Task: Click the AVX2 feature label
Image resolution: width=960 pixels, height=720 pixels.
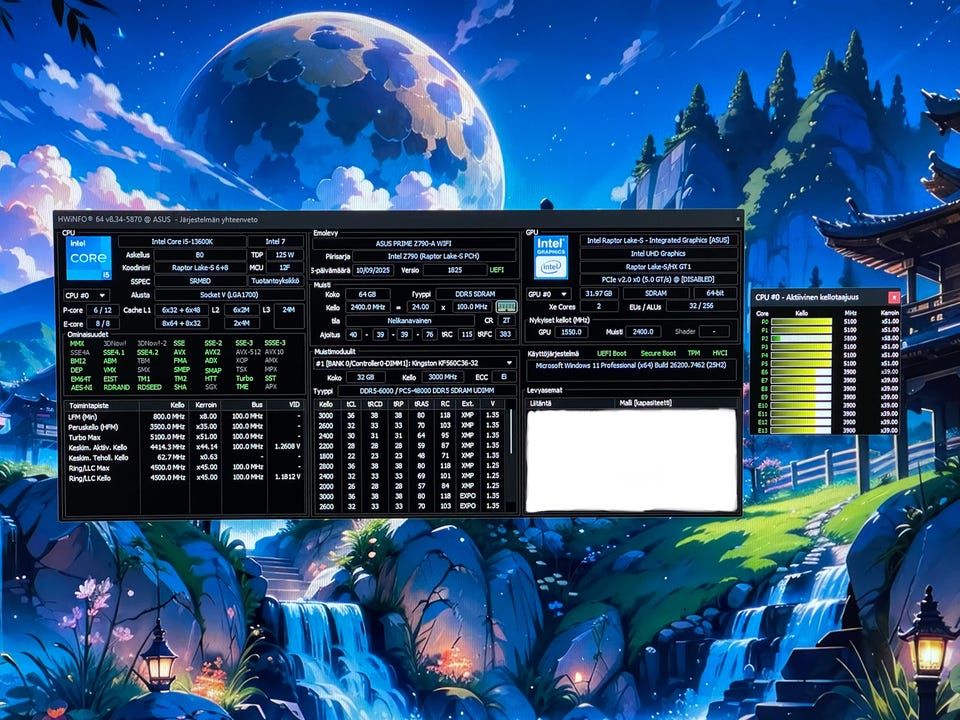Action: (212, 352)
